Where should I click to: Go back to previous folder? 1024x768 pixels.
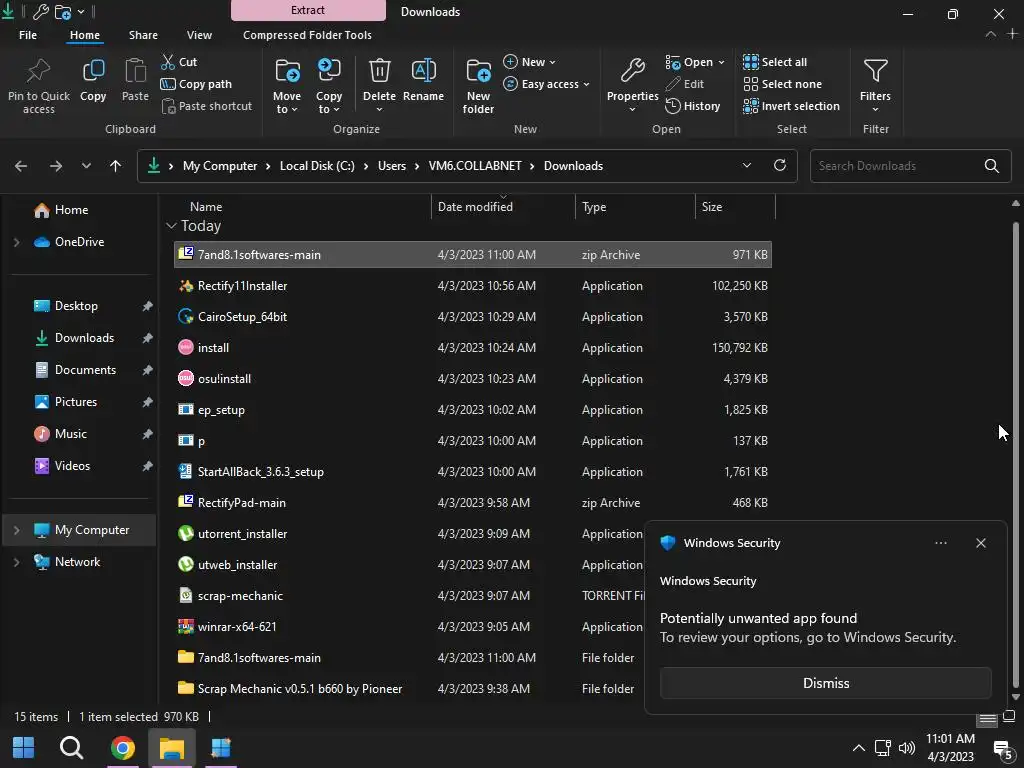21,166
